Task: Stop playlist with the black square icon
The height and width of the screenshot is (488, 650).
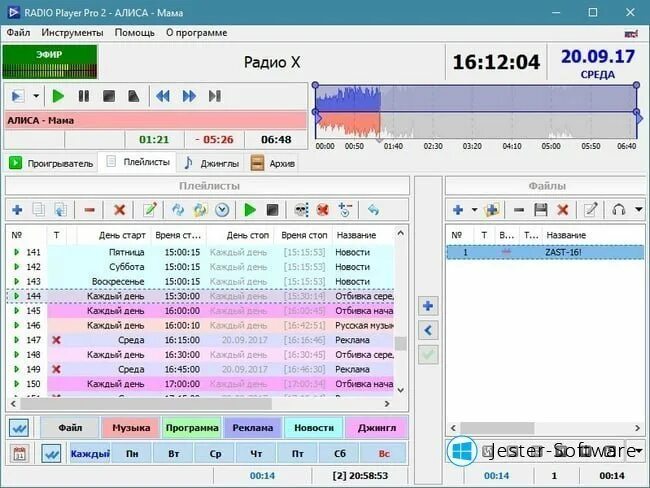Action: (x=272, y=210)
